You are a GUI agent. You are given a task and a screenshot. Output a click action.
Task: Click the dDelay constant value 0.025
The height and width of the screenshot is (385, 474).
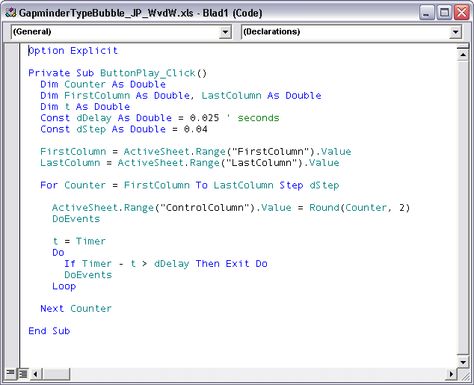(204, 118)
